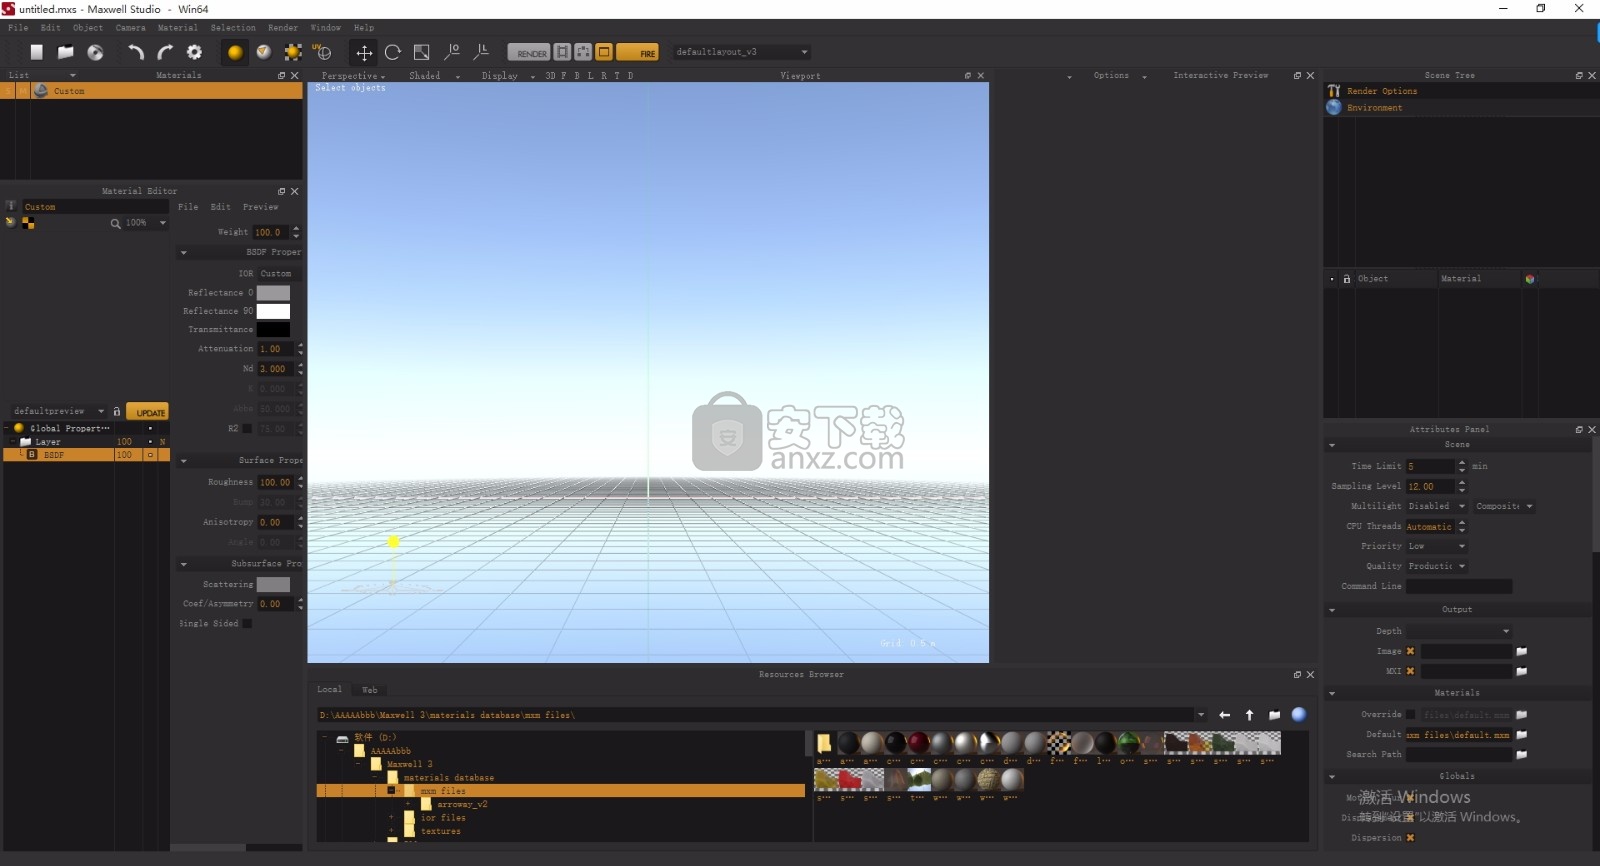Image resolution: width=1600 pixels, height=866 pixels.
Task: Open the defaultpreview scene dropdown
Action: pyautogui.click(x=59, y=411)
